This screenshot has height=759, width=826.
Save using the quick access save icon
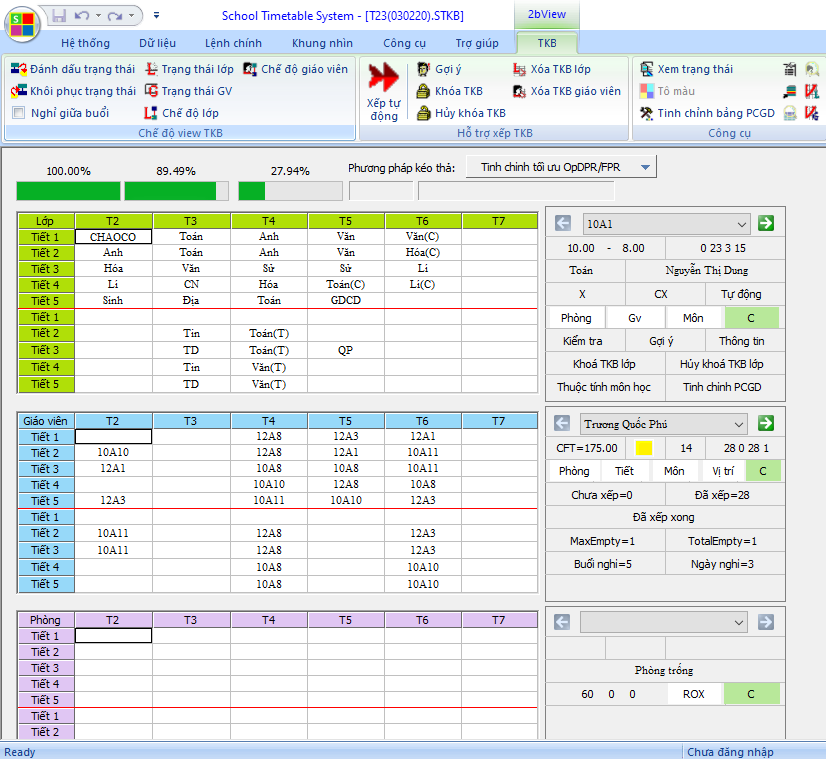59,16
